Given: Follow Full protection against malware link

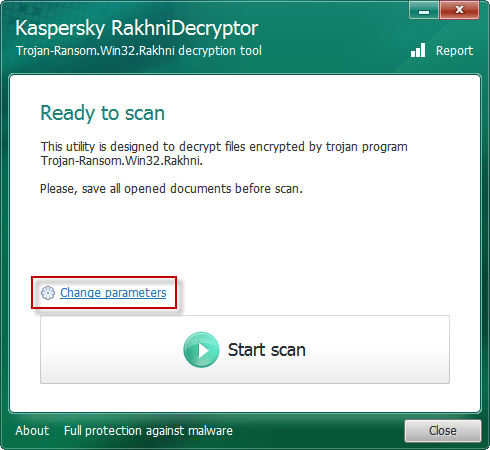Looking at the screenshot, I should 148,431.
